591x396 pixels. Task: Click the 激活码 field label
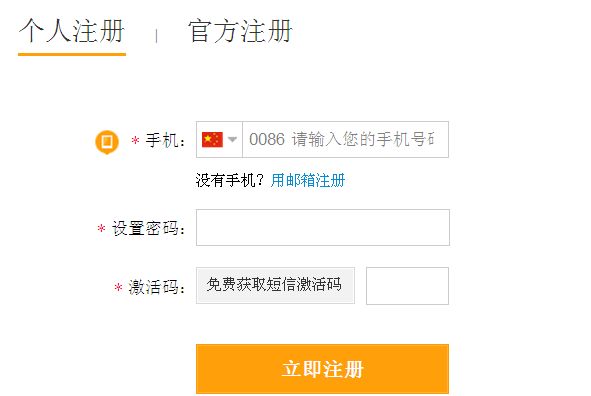click(156, 287)
